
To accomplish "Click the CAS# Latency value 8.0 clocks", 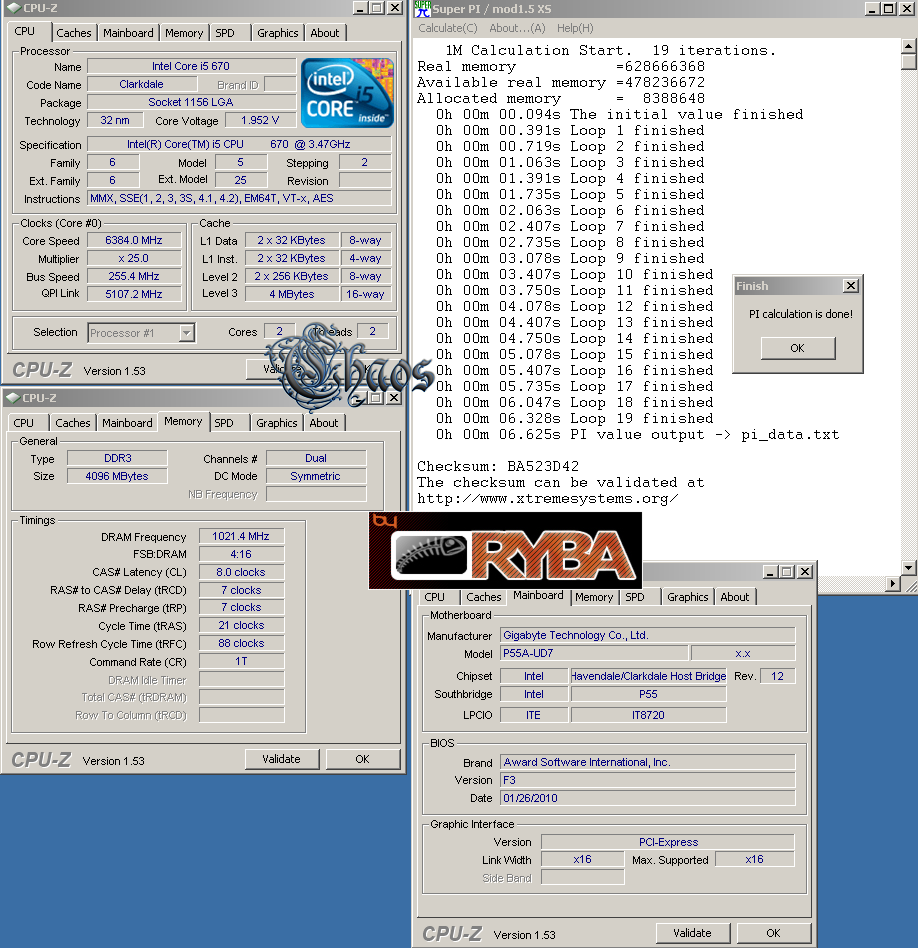I will tap(241, 572).
